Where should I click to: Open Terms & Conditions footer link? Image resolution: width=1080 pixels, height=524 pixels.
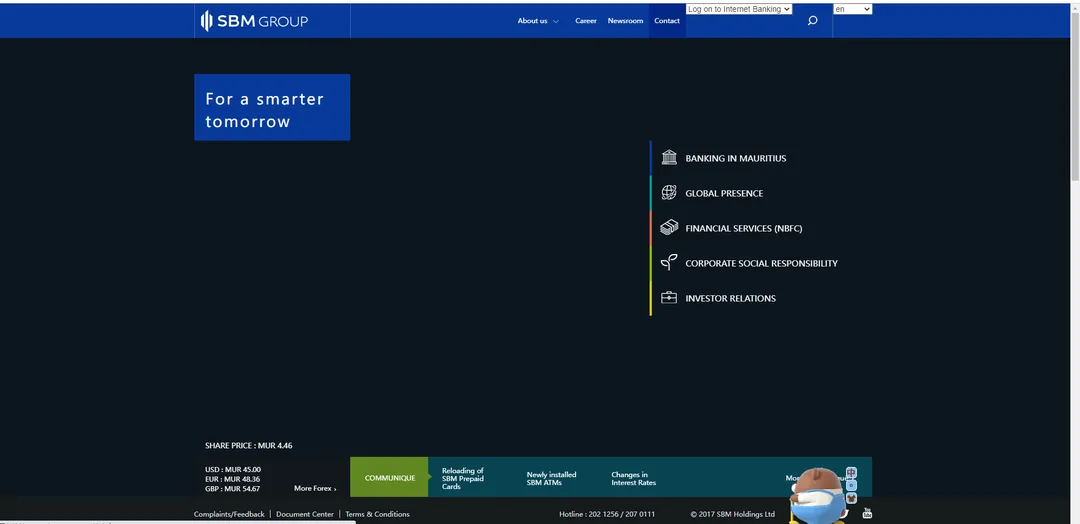click(x=377, y=514)
